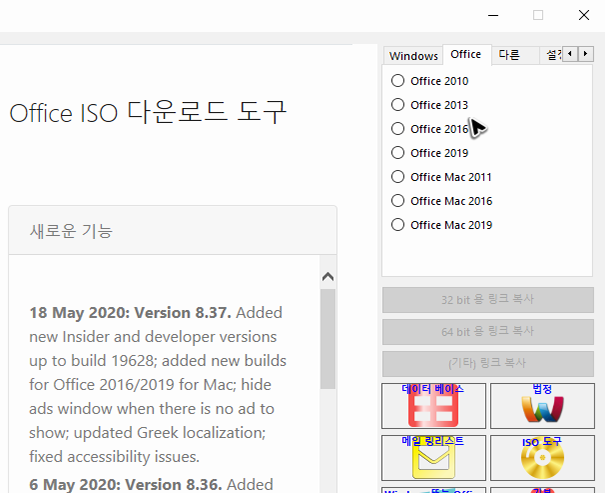
Task: Open the 데이터 베이스 database button
Action: [x=433, y=406]
